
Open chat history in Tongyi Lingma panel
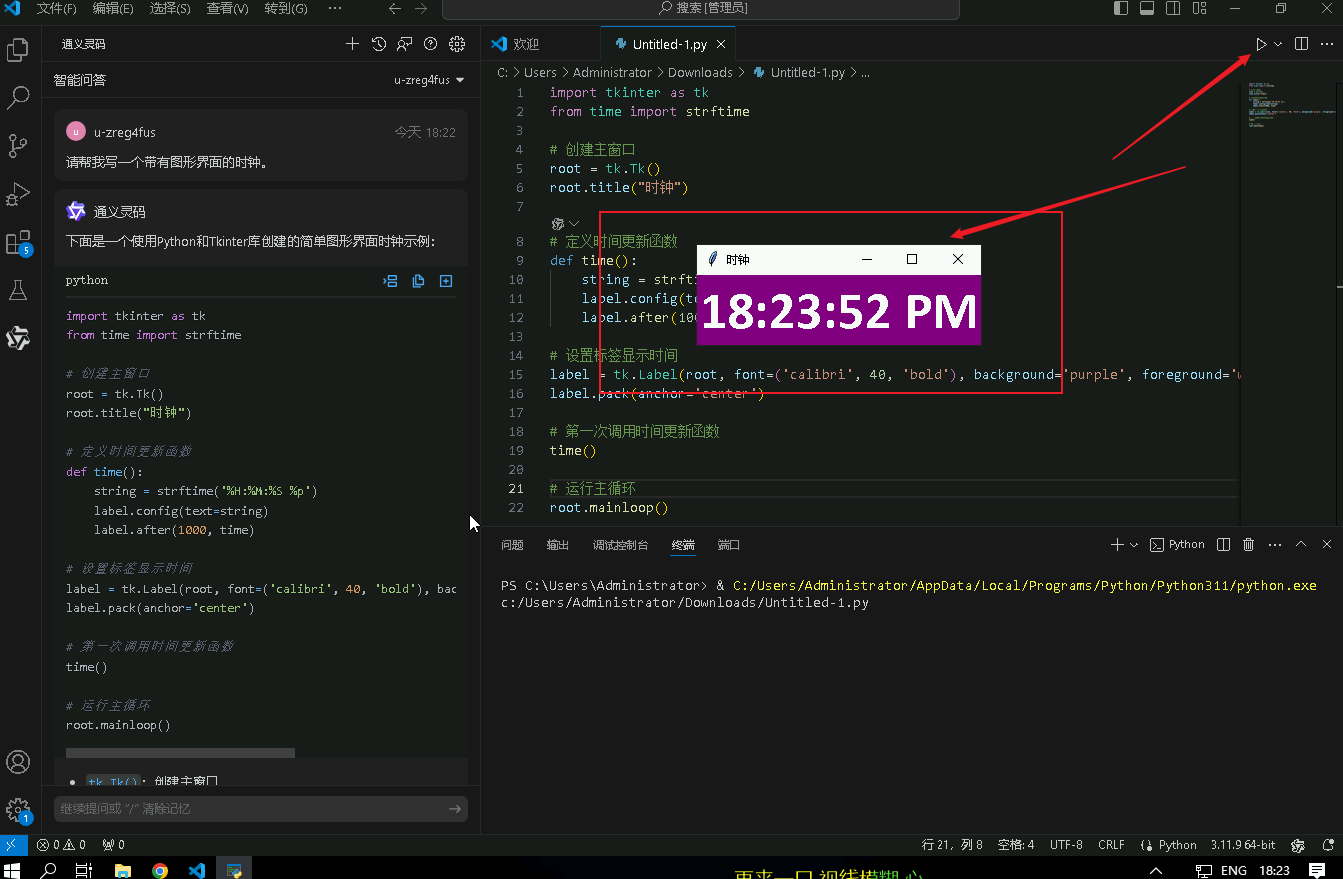click(x=378, y=44)
